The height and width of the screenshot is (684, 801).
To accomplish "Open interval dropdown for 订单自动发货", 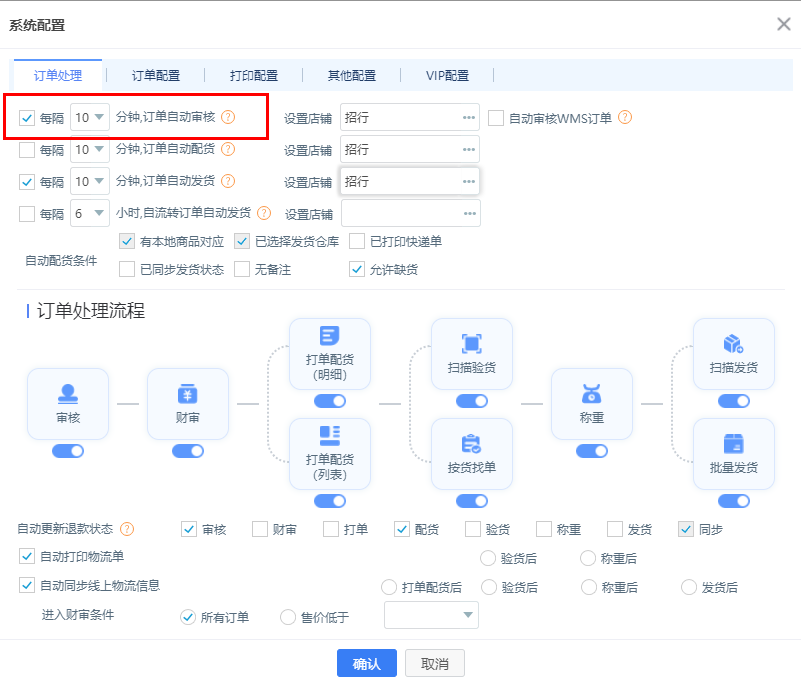I will (90, 181).
